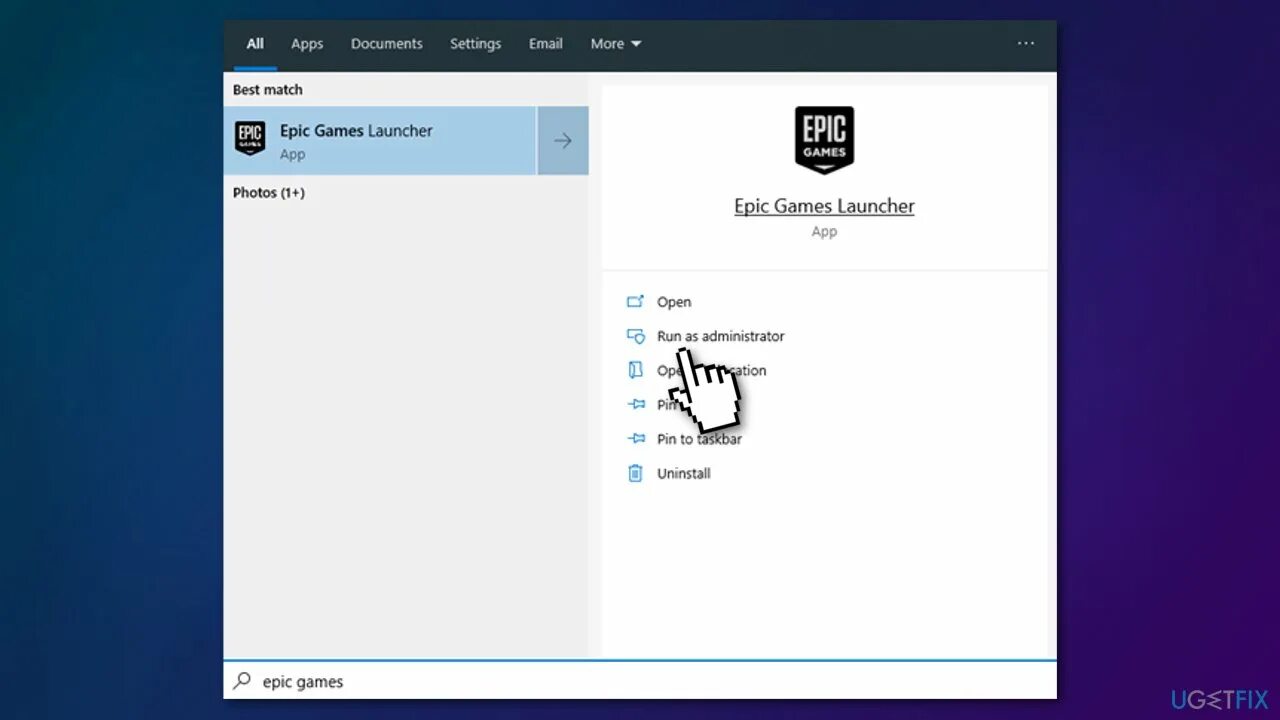1280x720 pixels.
Task: Click the Open file location icon
Action: [635, 370]
